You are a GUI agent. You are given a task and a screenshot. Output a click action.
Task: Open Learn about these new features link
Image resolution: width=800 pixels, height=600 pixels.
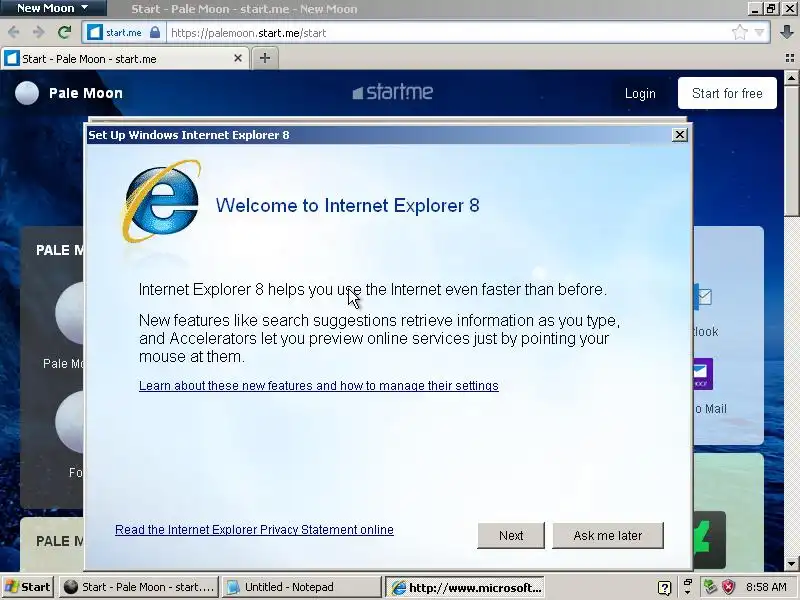(x=318, y=386)
